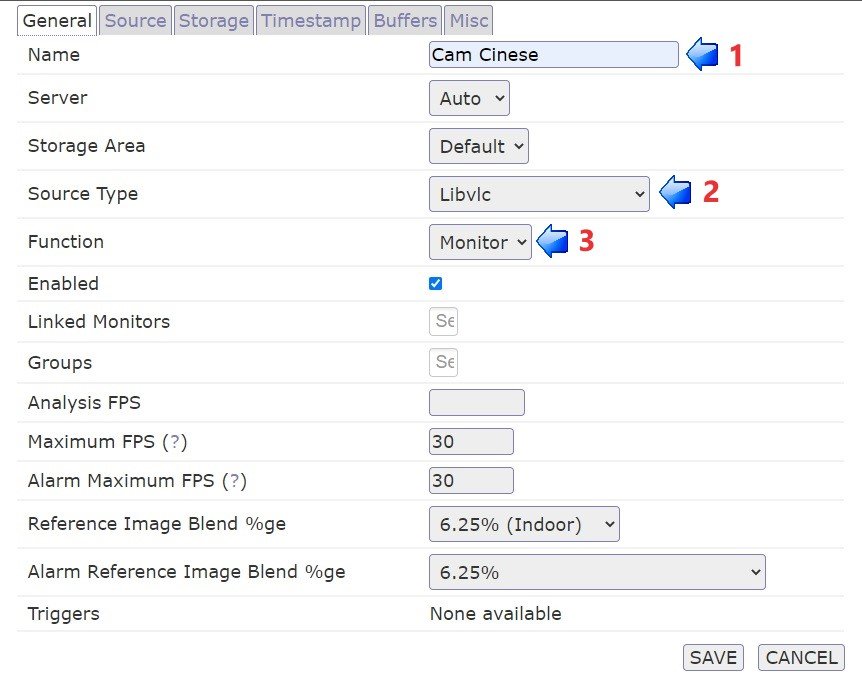The height and width of the screenshot is (683, 862).
Task: Open the Storage Area dropdown
Action: [x=478, y=146]
